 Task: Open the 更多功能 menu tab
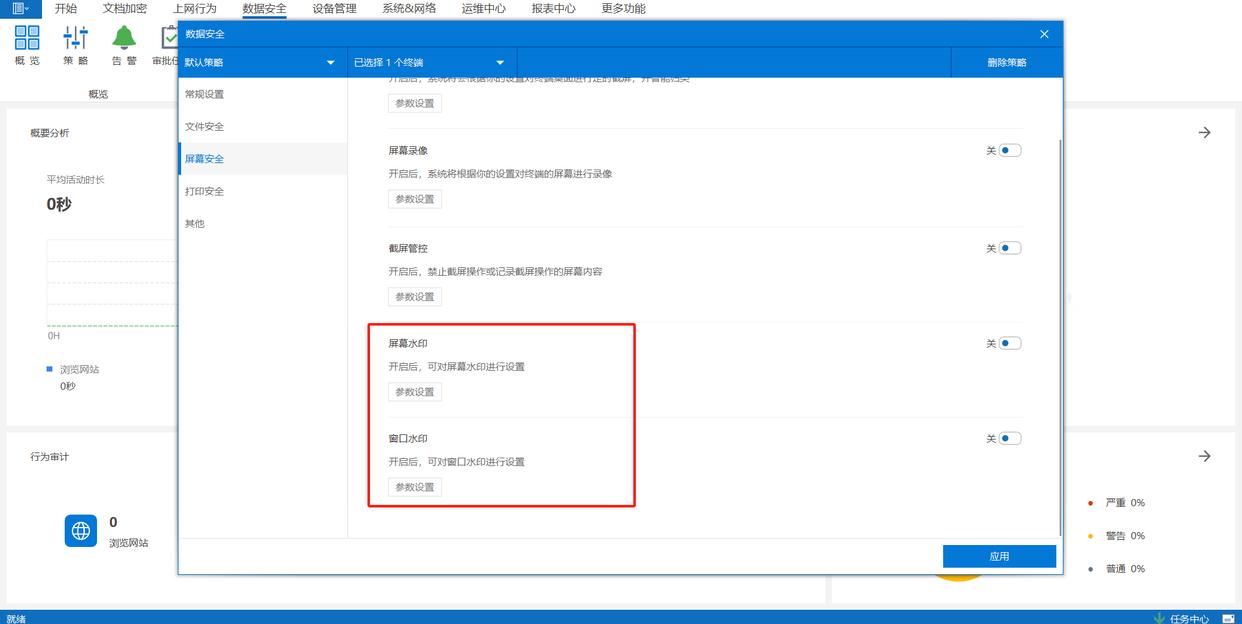[x=623, y=8]
